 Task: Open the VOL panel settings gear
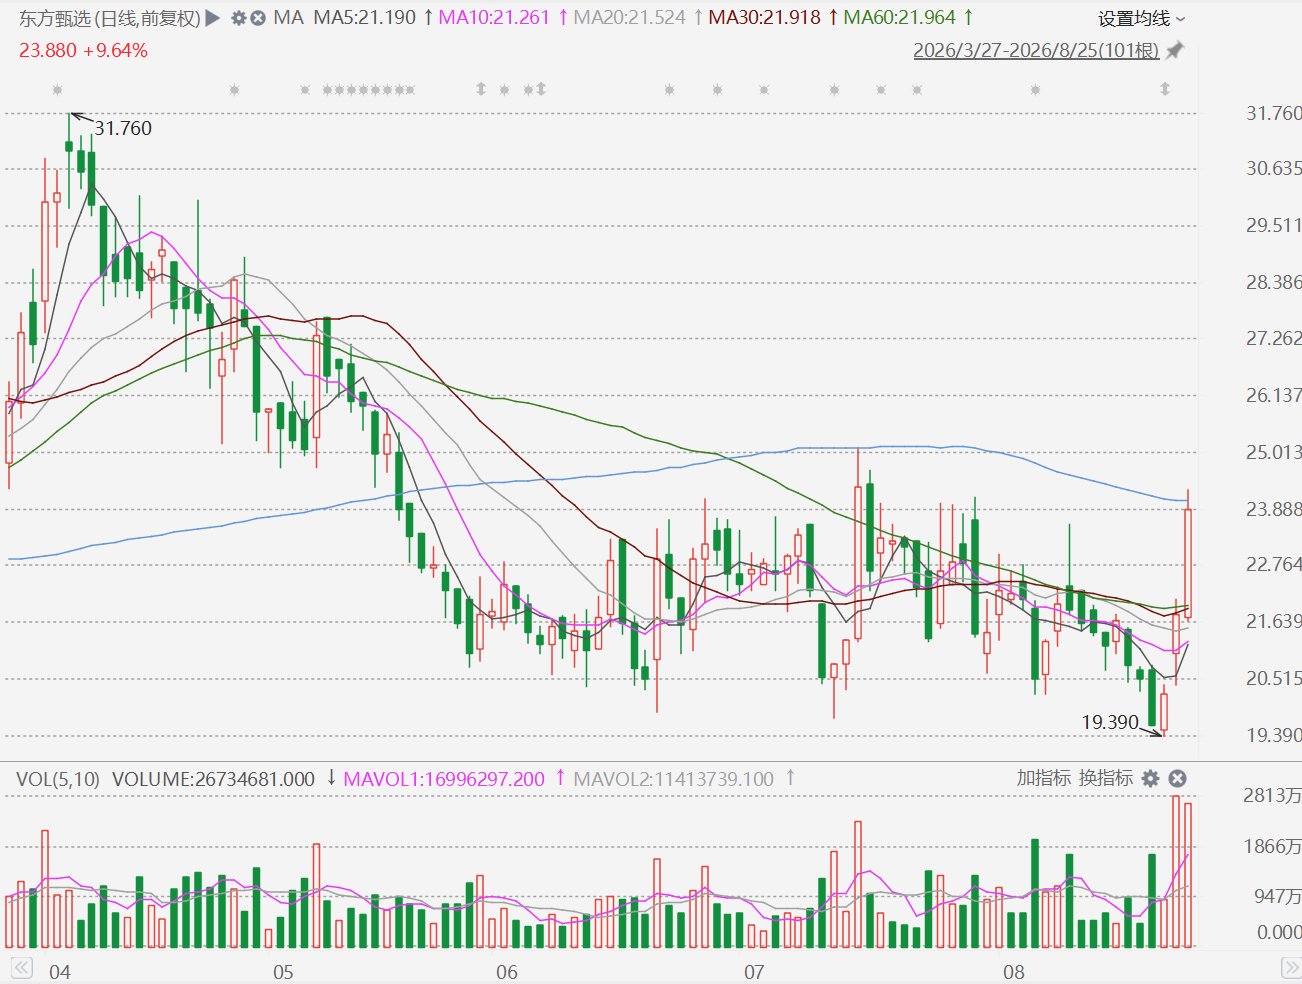point(1151,778)
